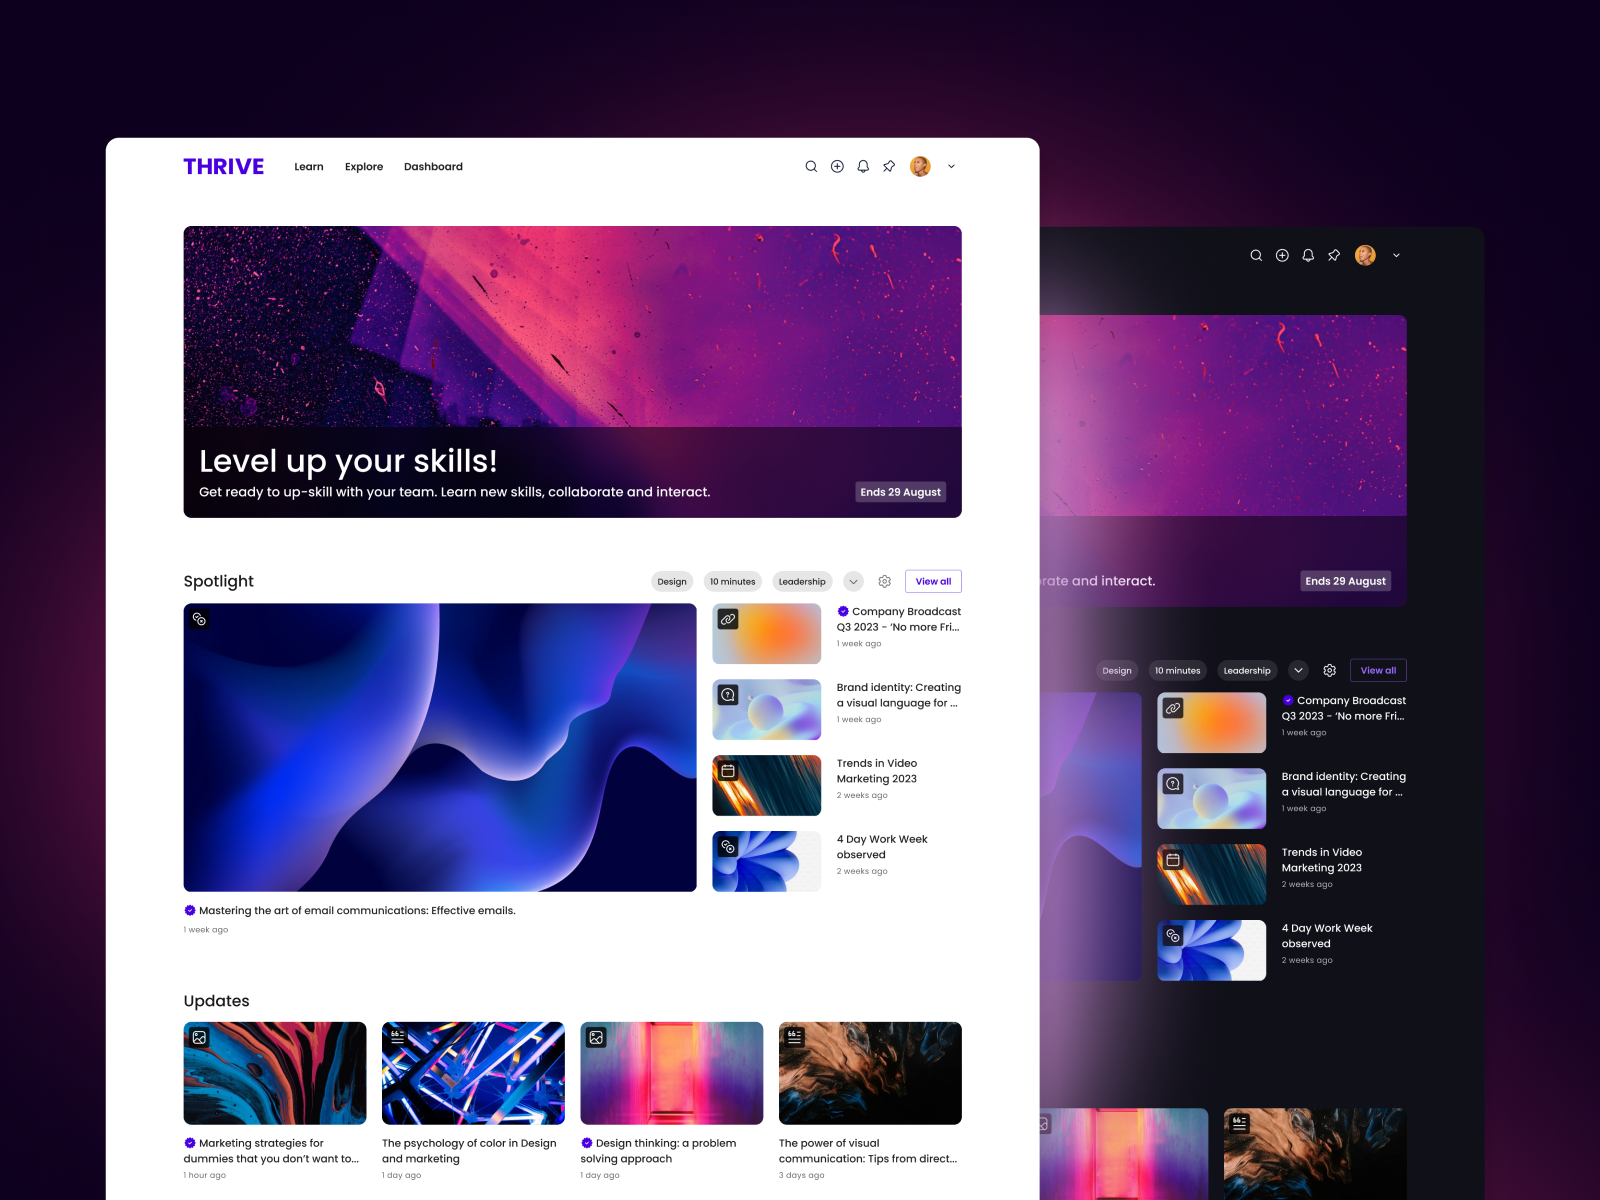Open the search icon in the top navigation

[x=811, y=166]
